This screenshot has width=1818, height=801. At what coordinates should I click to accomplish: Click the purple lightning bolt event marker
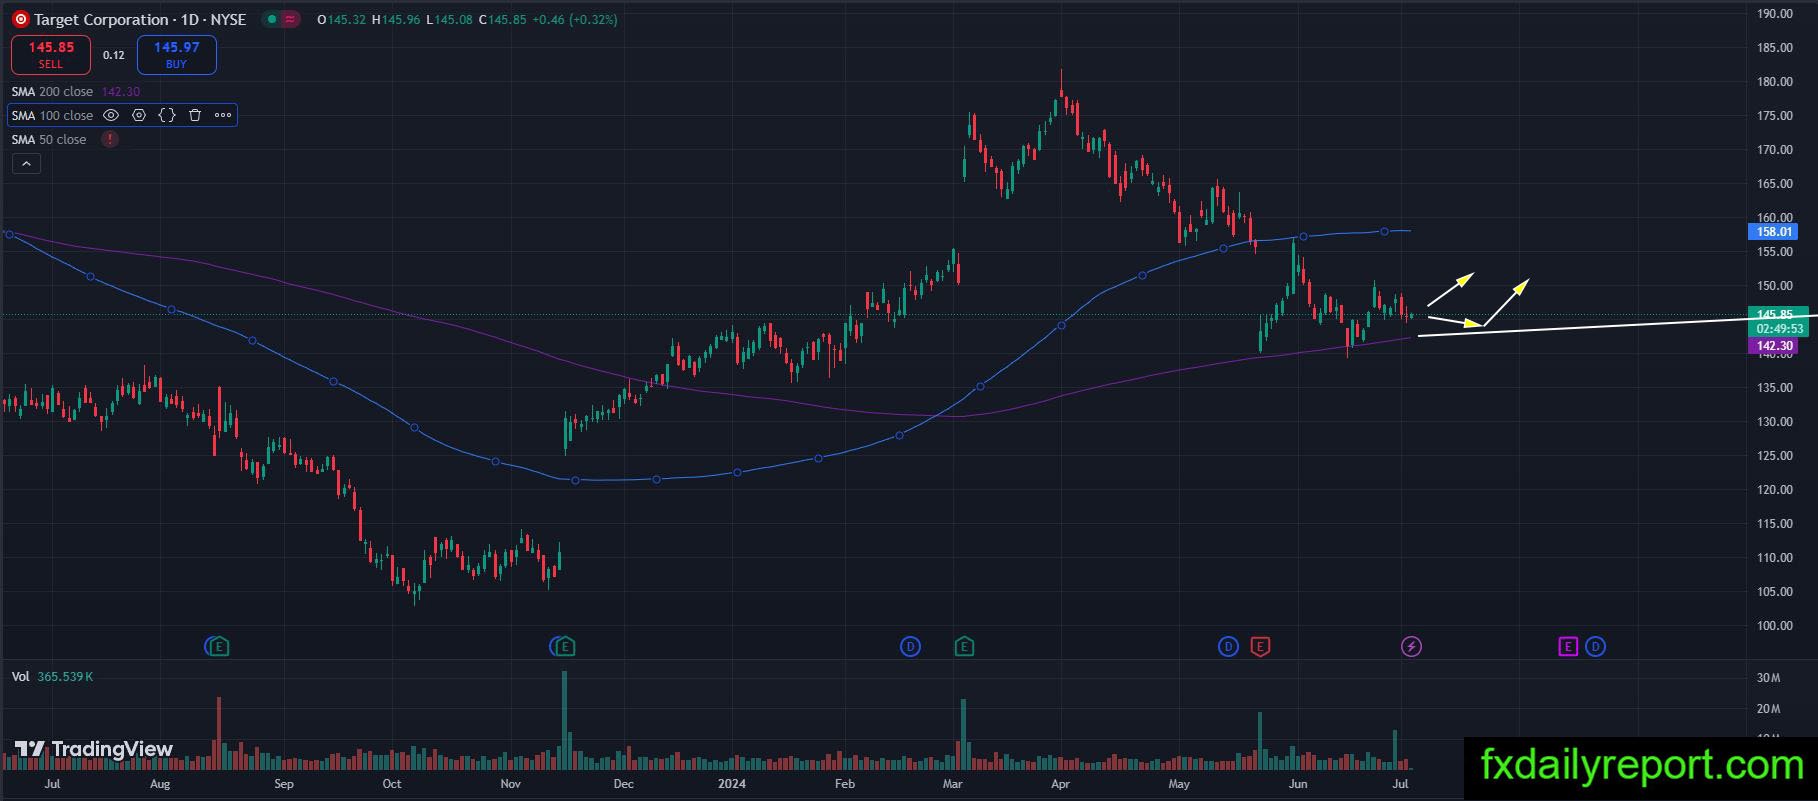coord(1411,647)
